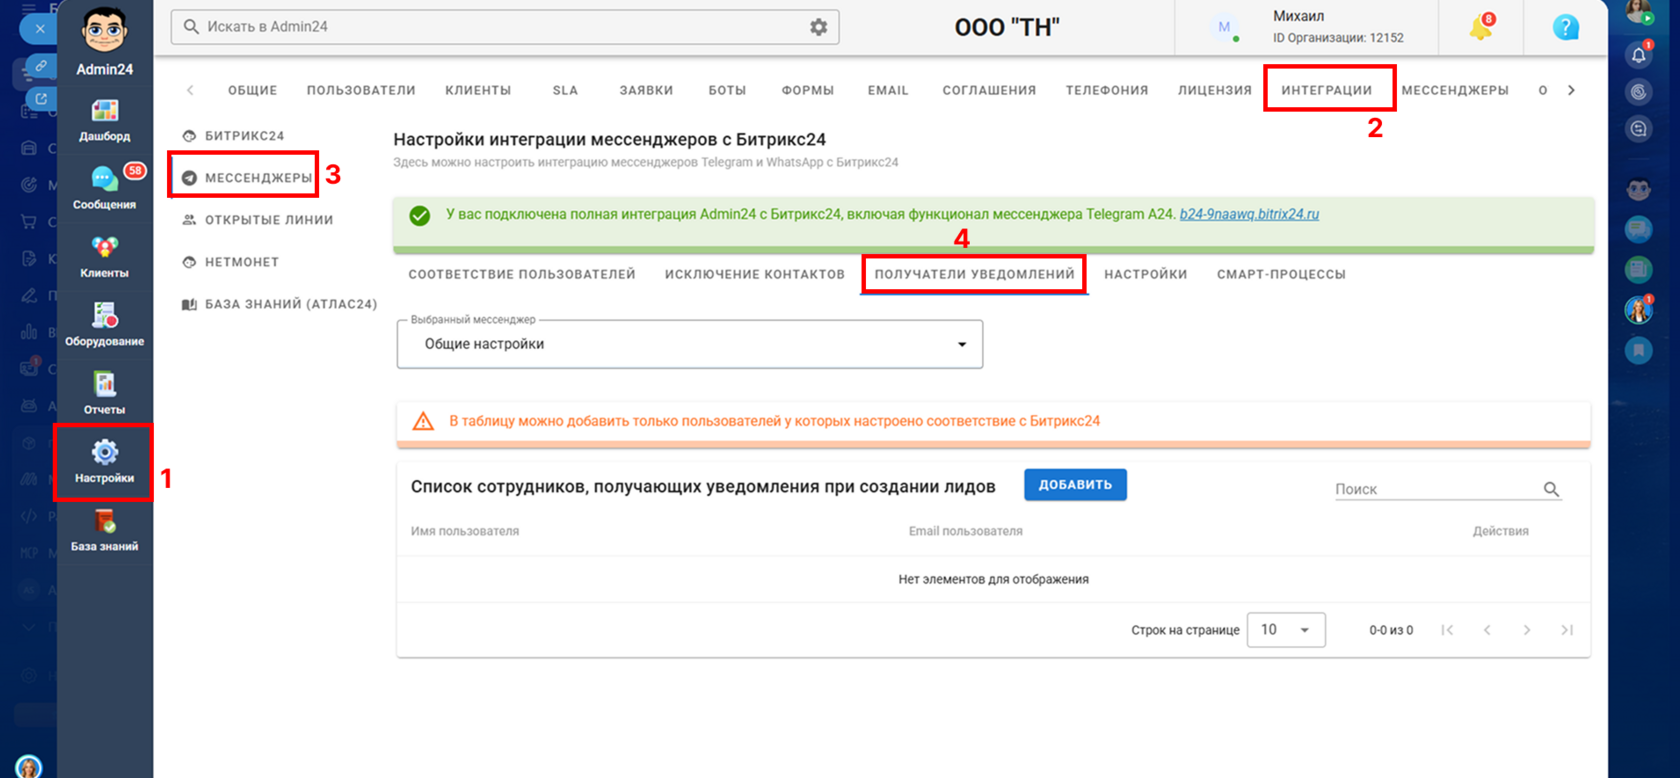Click the Действия column header
Image resolution: width=1680 pixels, height=778 pixels.
pyautogui.click(x=1500, y=531)
